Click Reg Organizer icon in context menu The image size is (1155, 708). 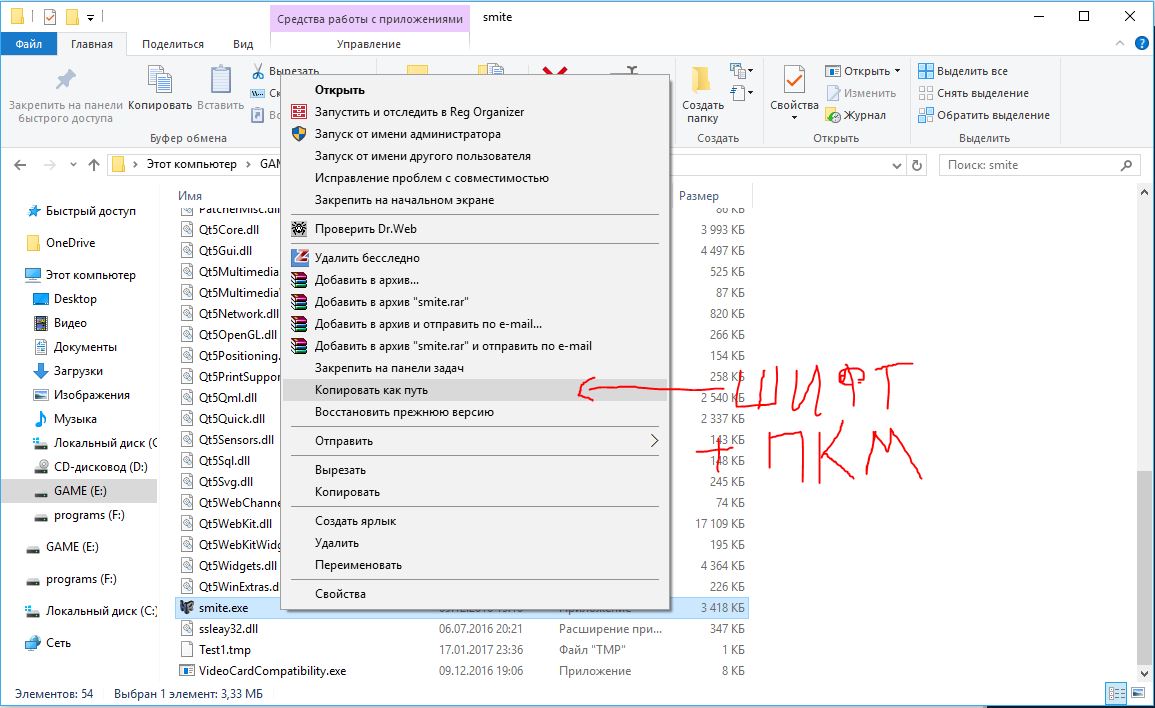pyautogui.click(x=299, y=112)
